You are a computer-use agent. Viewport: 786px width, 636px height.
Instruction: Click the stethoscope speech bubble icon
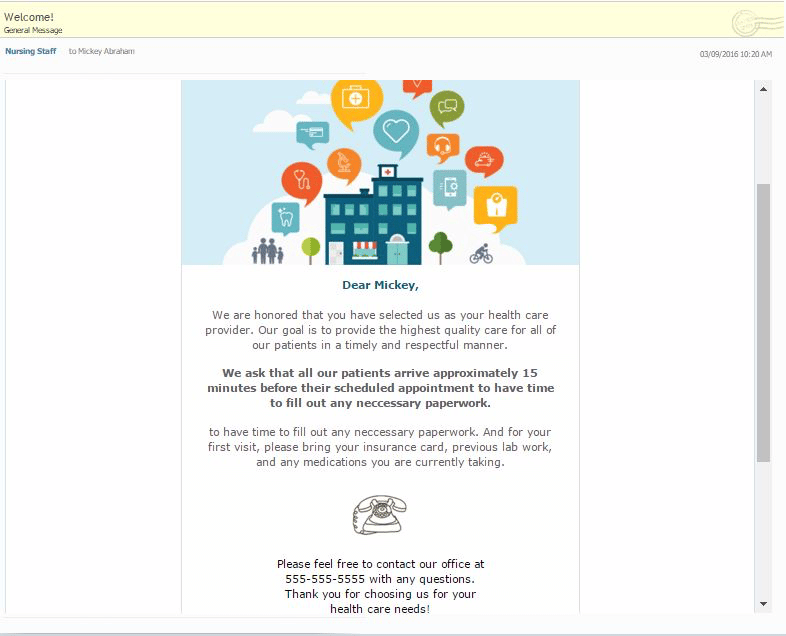tap(301, 183)
